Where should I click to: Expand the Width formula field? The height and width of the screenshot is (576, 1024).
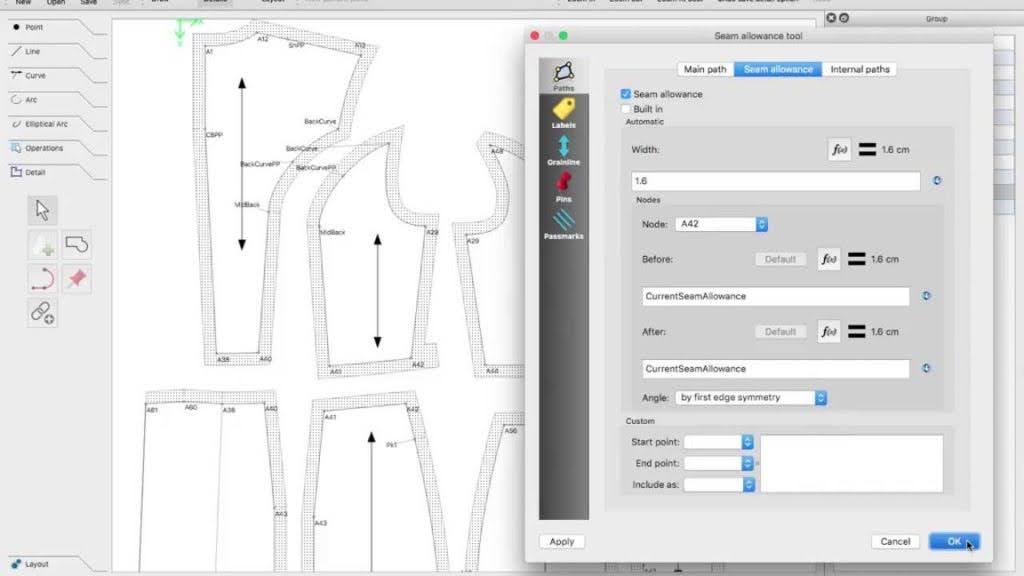coord(937,181)
